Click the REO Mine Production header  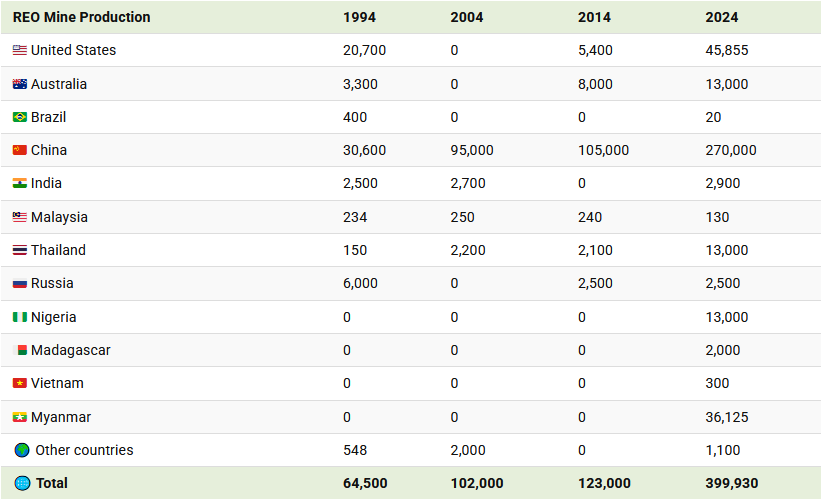coord(81,17)
